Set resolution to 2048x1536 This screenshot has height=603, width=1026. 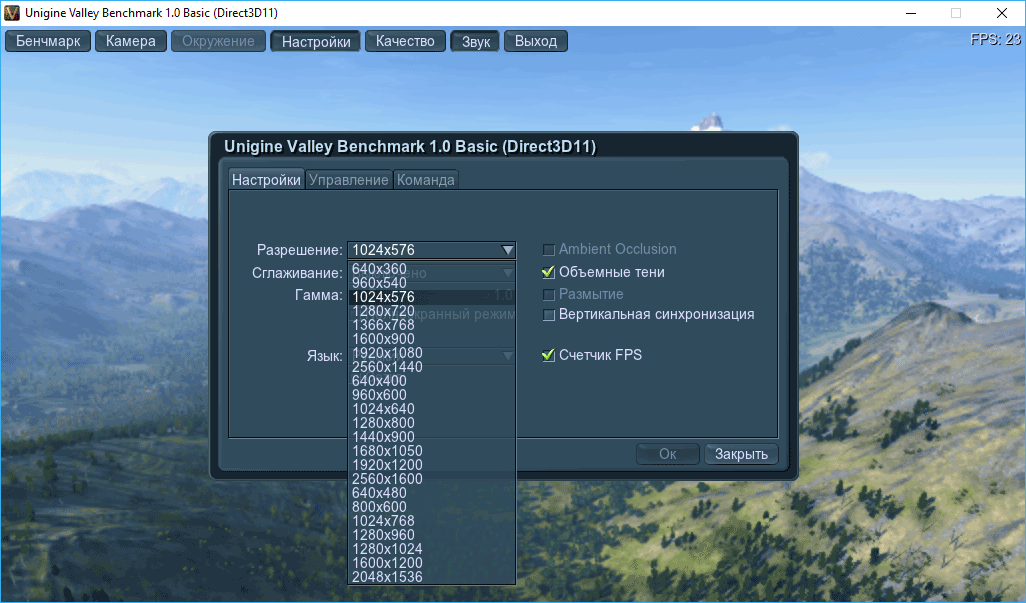(x=432, y=577)
